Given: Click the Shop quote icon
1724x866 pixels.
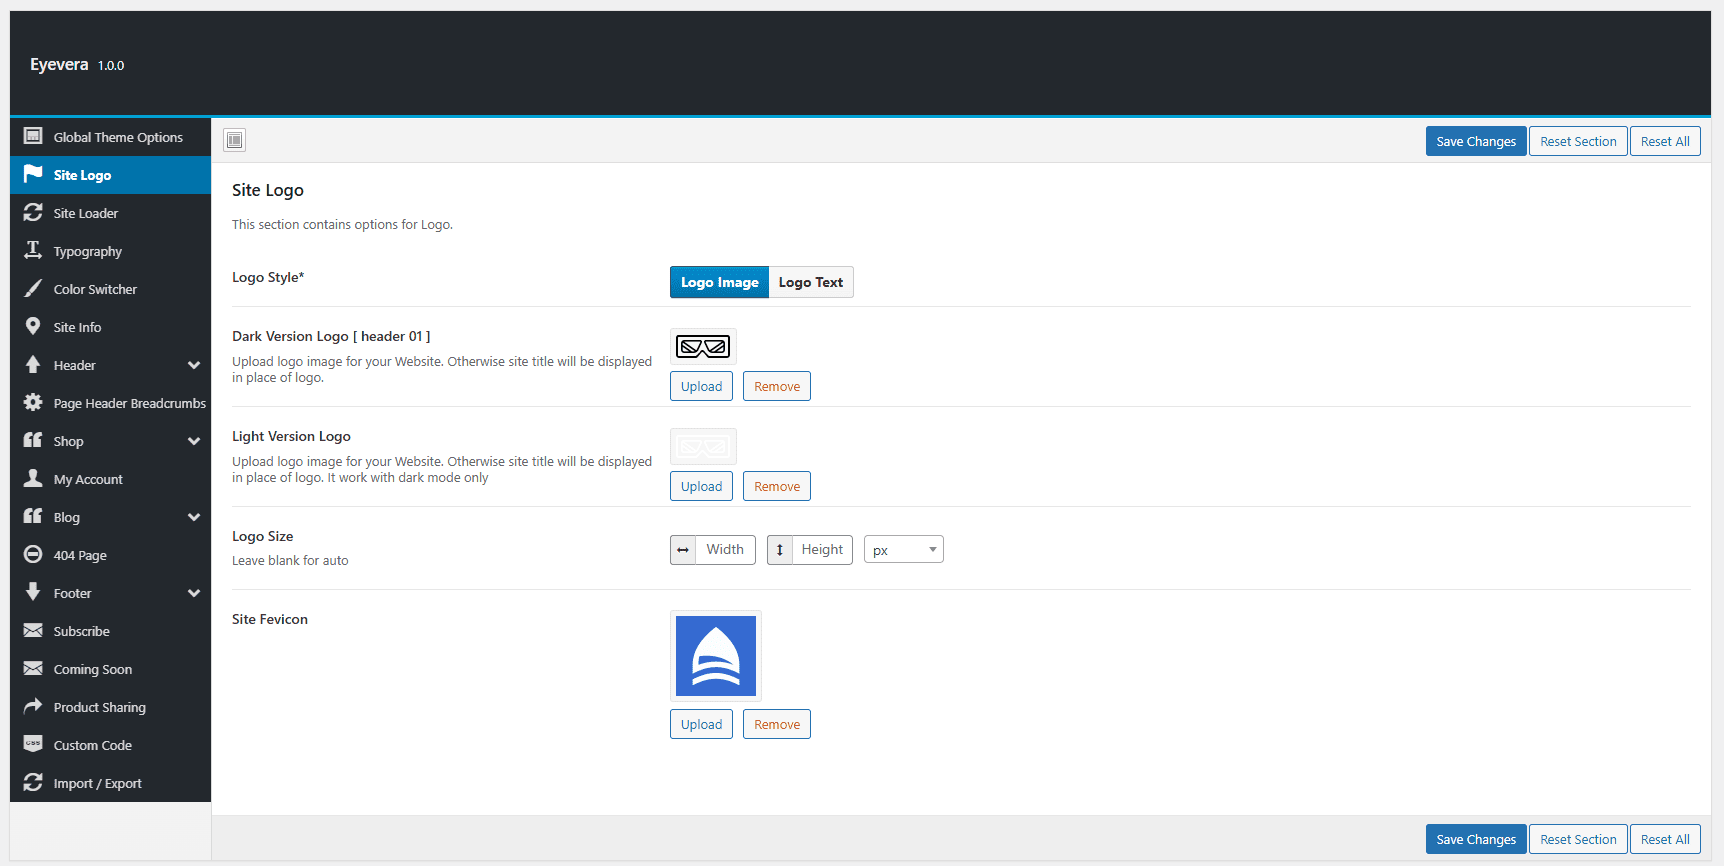Looking at the screenshot, I should (x=33, y=440).
